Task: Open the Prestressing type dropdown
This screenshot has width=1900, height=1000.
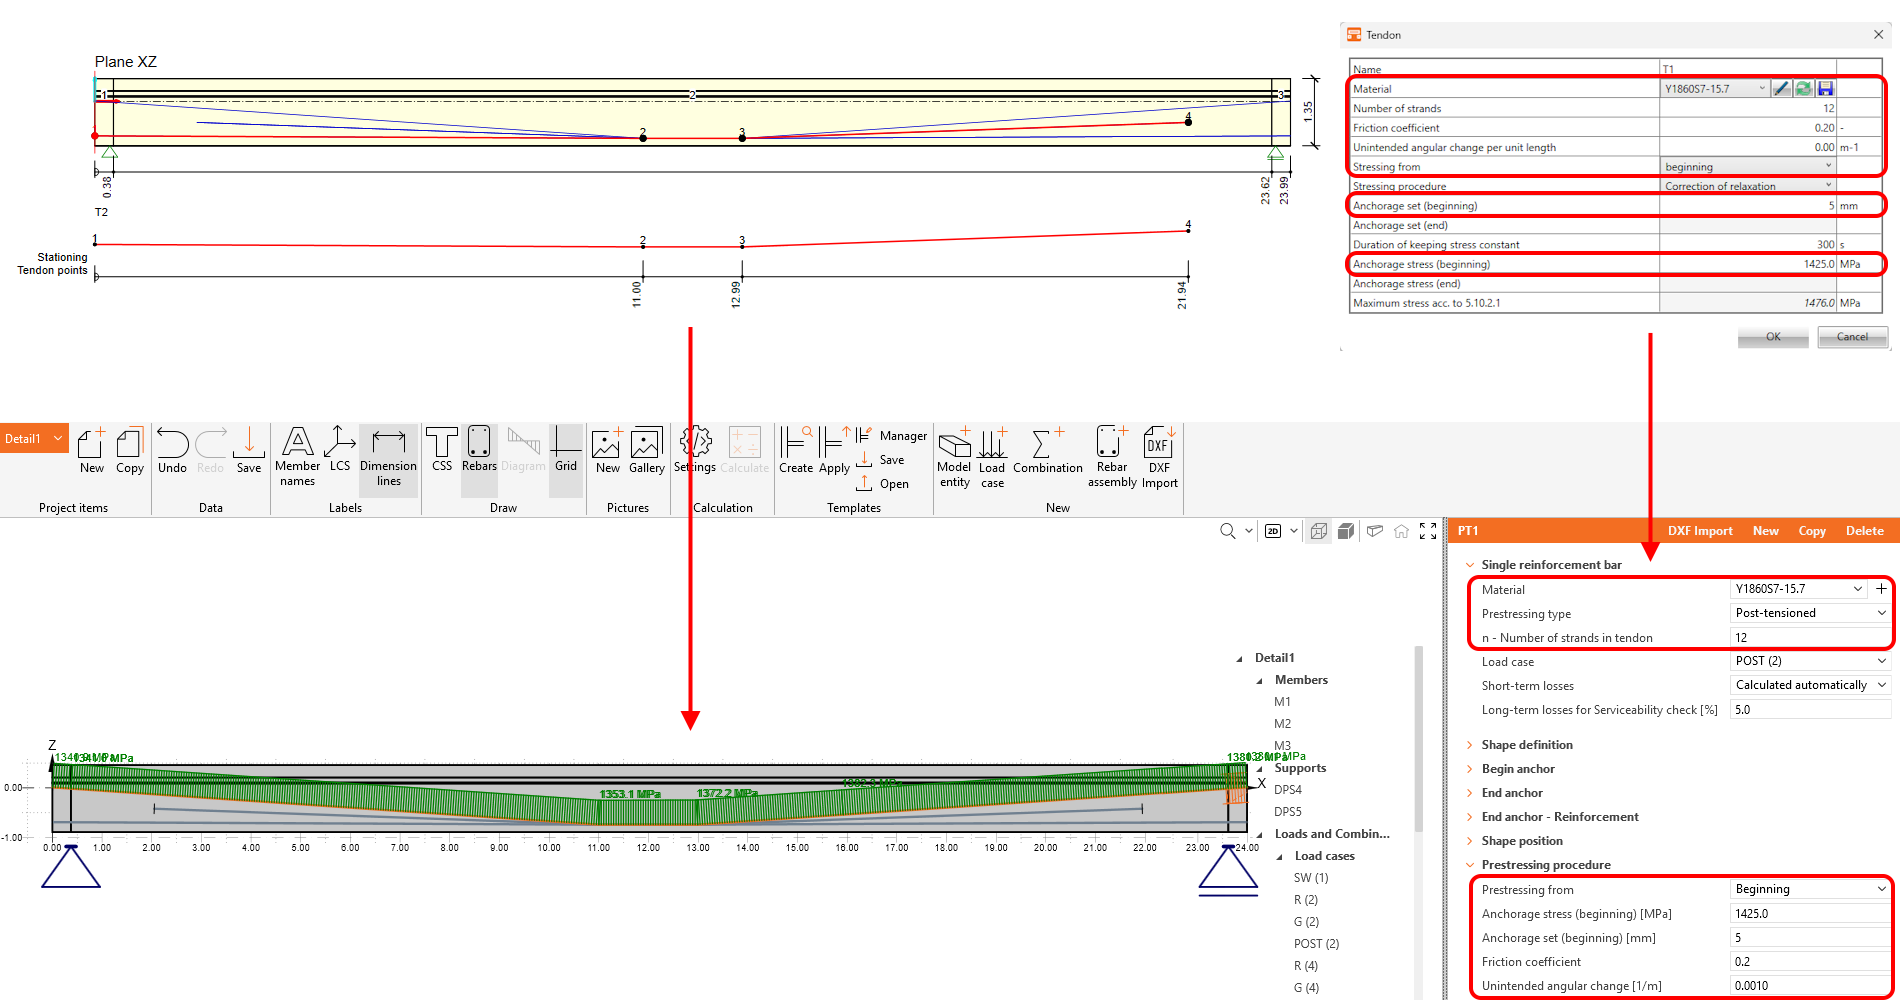Action: [x=1810, y=613]
